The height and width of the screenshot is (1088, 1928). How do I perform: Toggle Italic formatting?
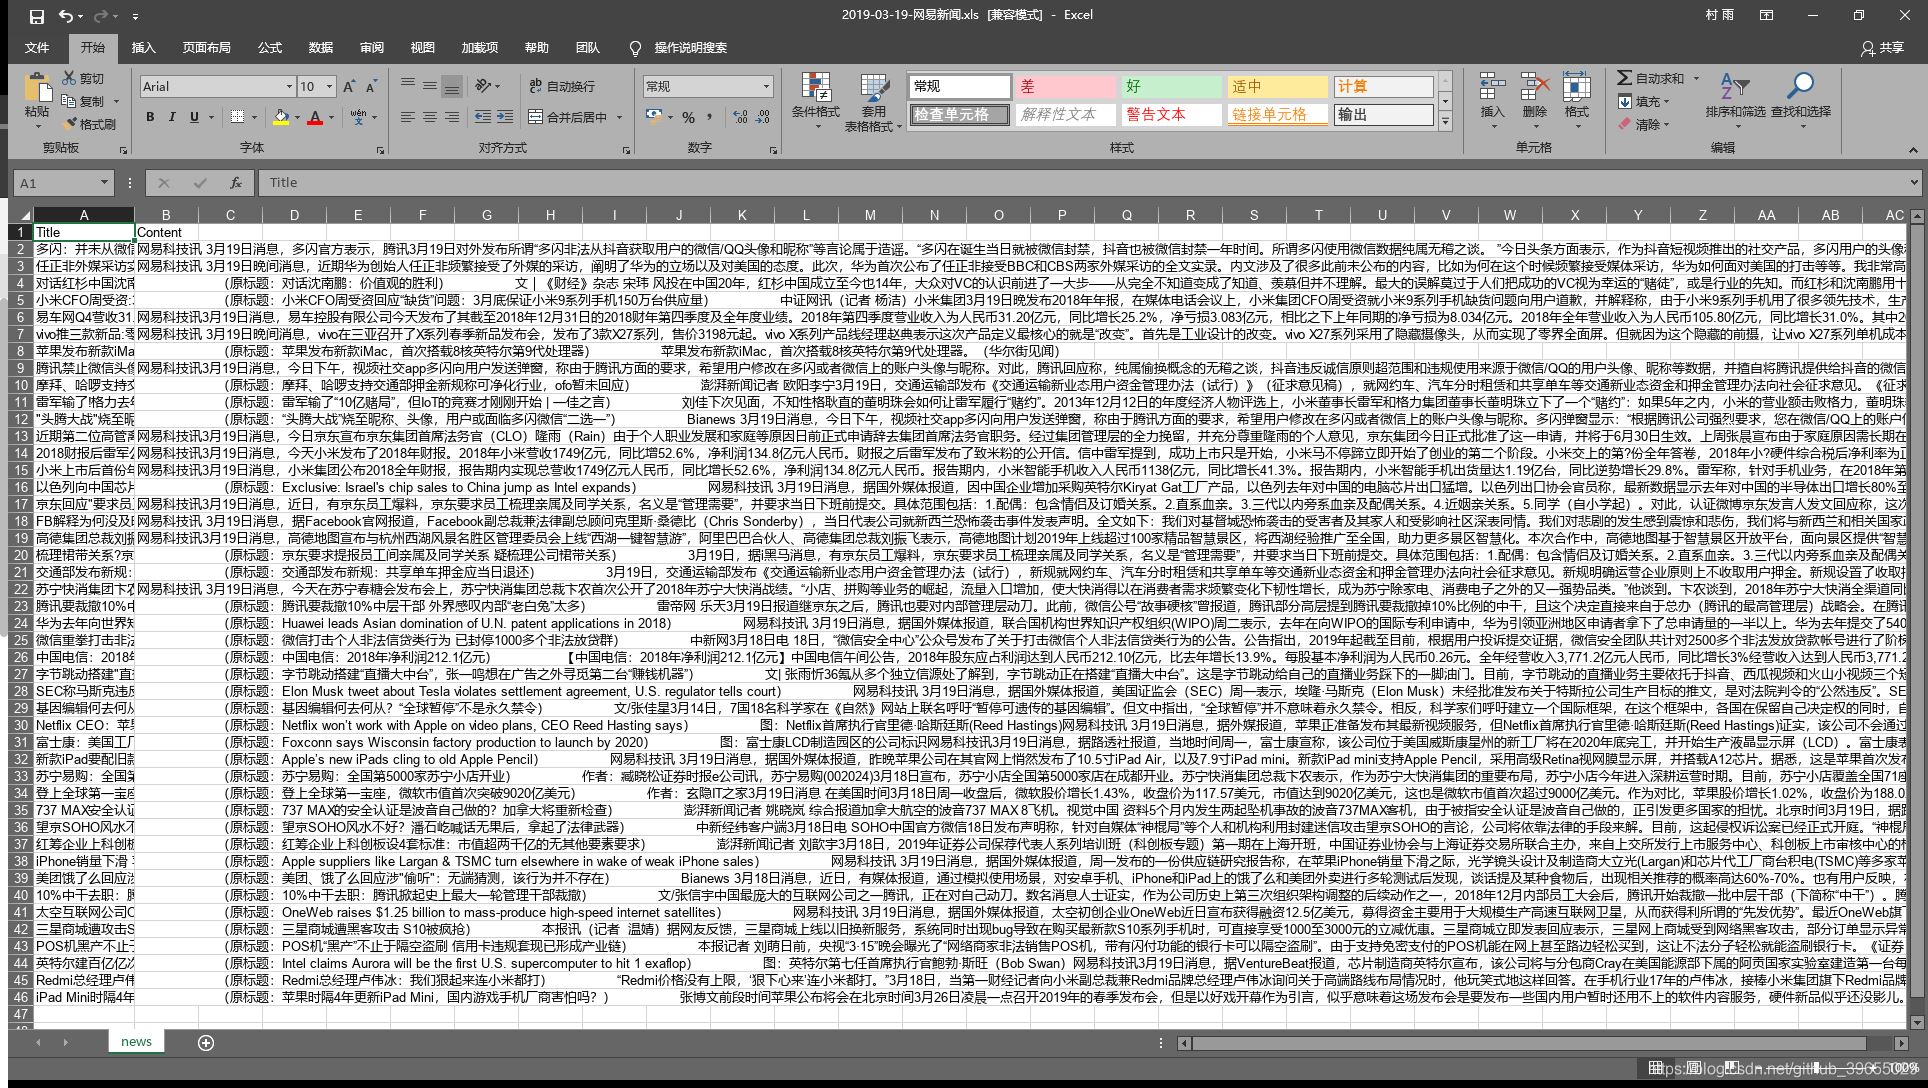click(172, 117)
